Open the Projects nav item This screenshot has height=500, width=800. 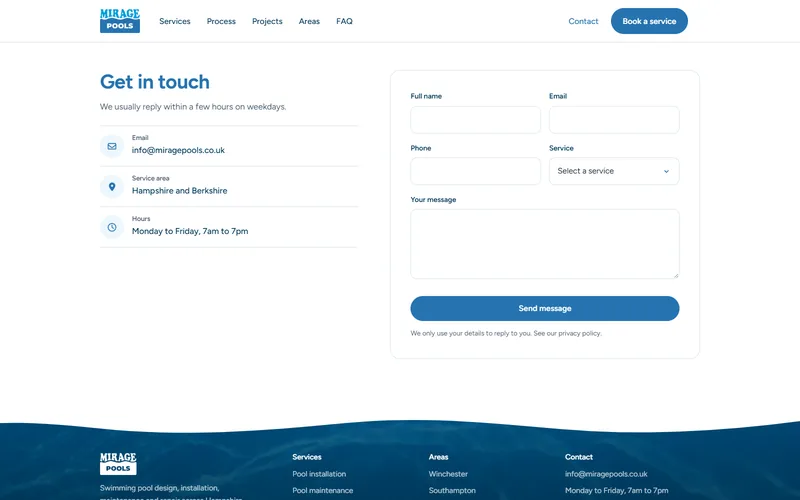tap(267, 21)
